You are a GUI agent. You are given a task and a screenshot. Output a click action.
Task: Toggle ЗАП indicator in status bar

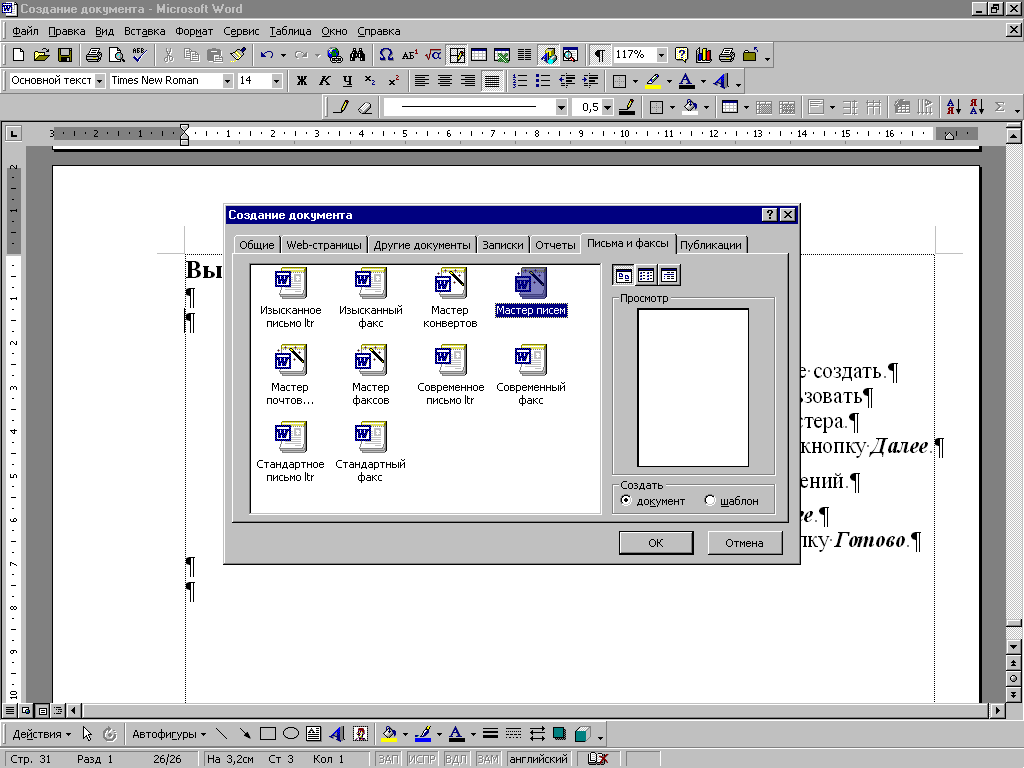point(389,759)
